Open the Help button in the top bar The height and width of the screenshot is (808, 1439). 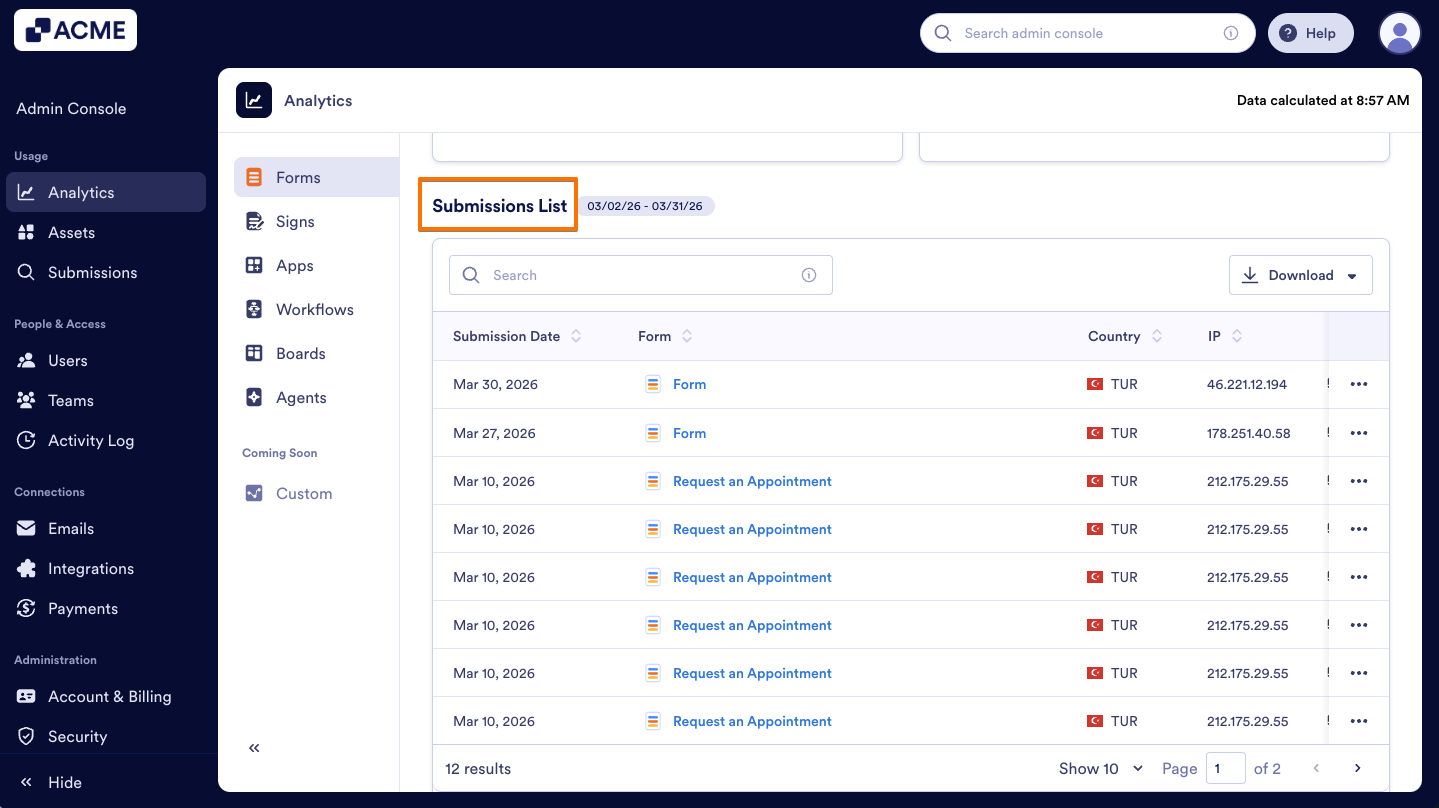1310,32
